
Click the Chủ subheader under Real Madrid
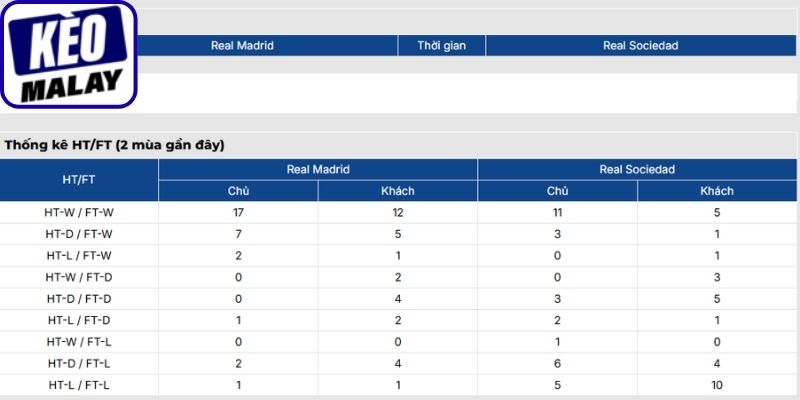238,191
